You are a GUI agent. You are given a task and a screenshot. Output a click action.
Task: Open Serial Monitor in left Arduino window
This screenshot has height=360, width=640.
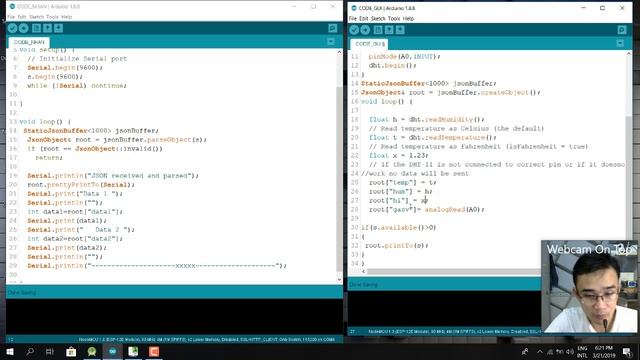333,28
